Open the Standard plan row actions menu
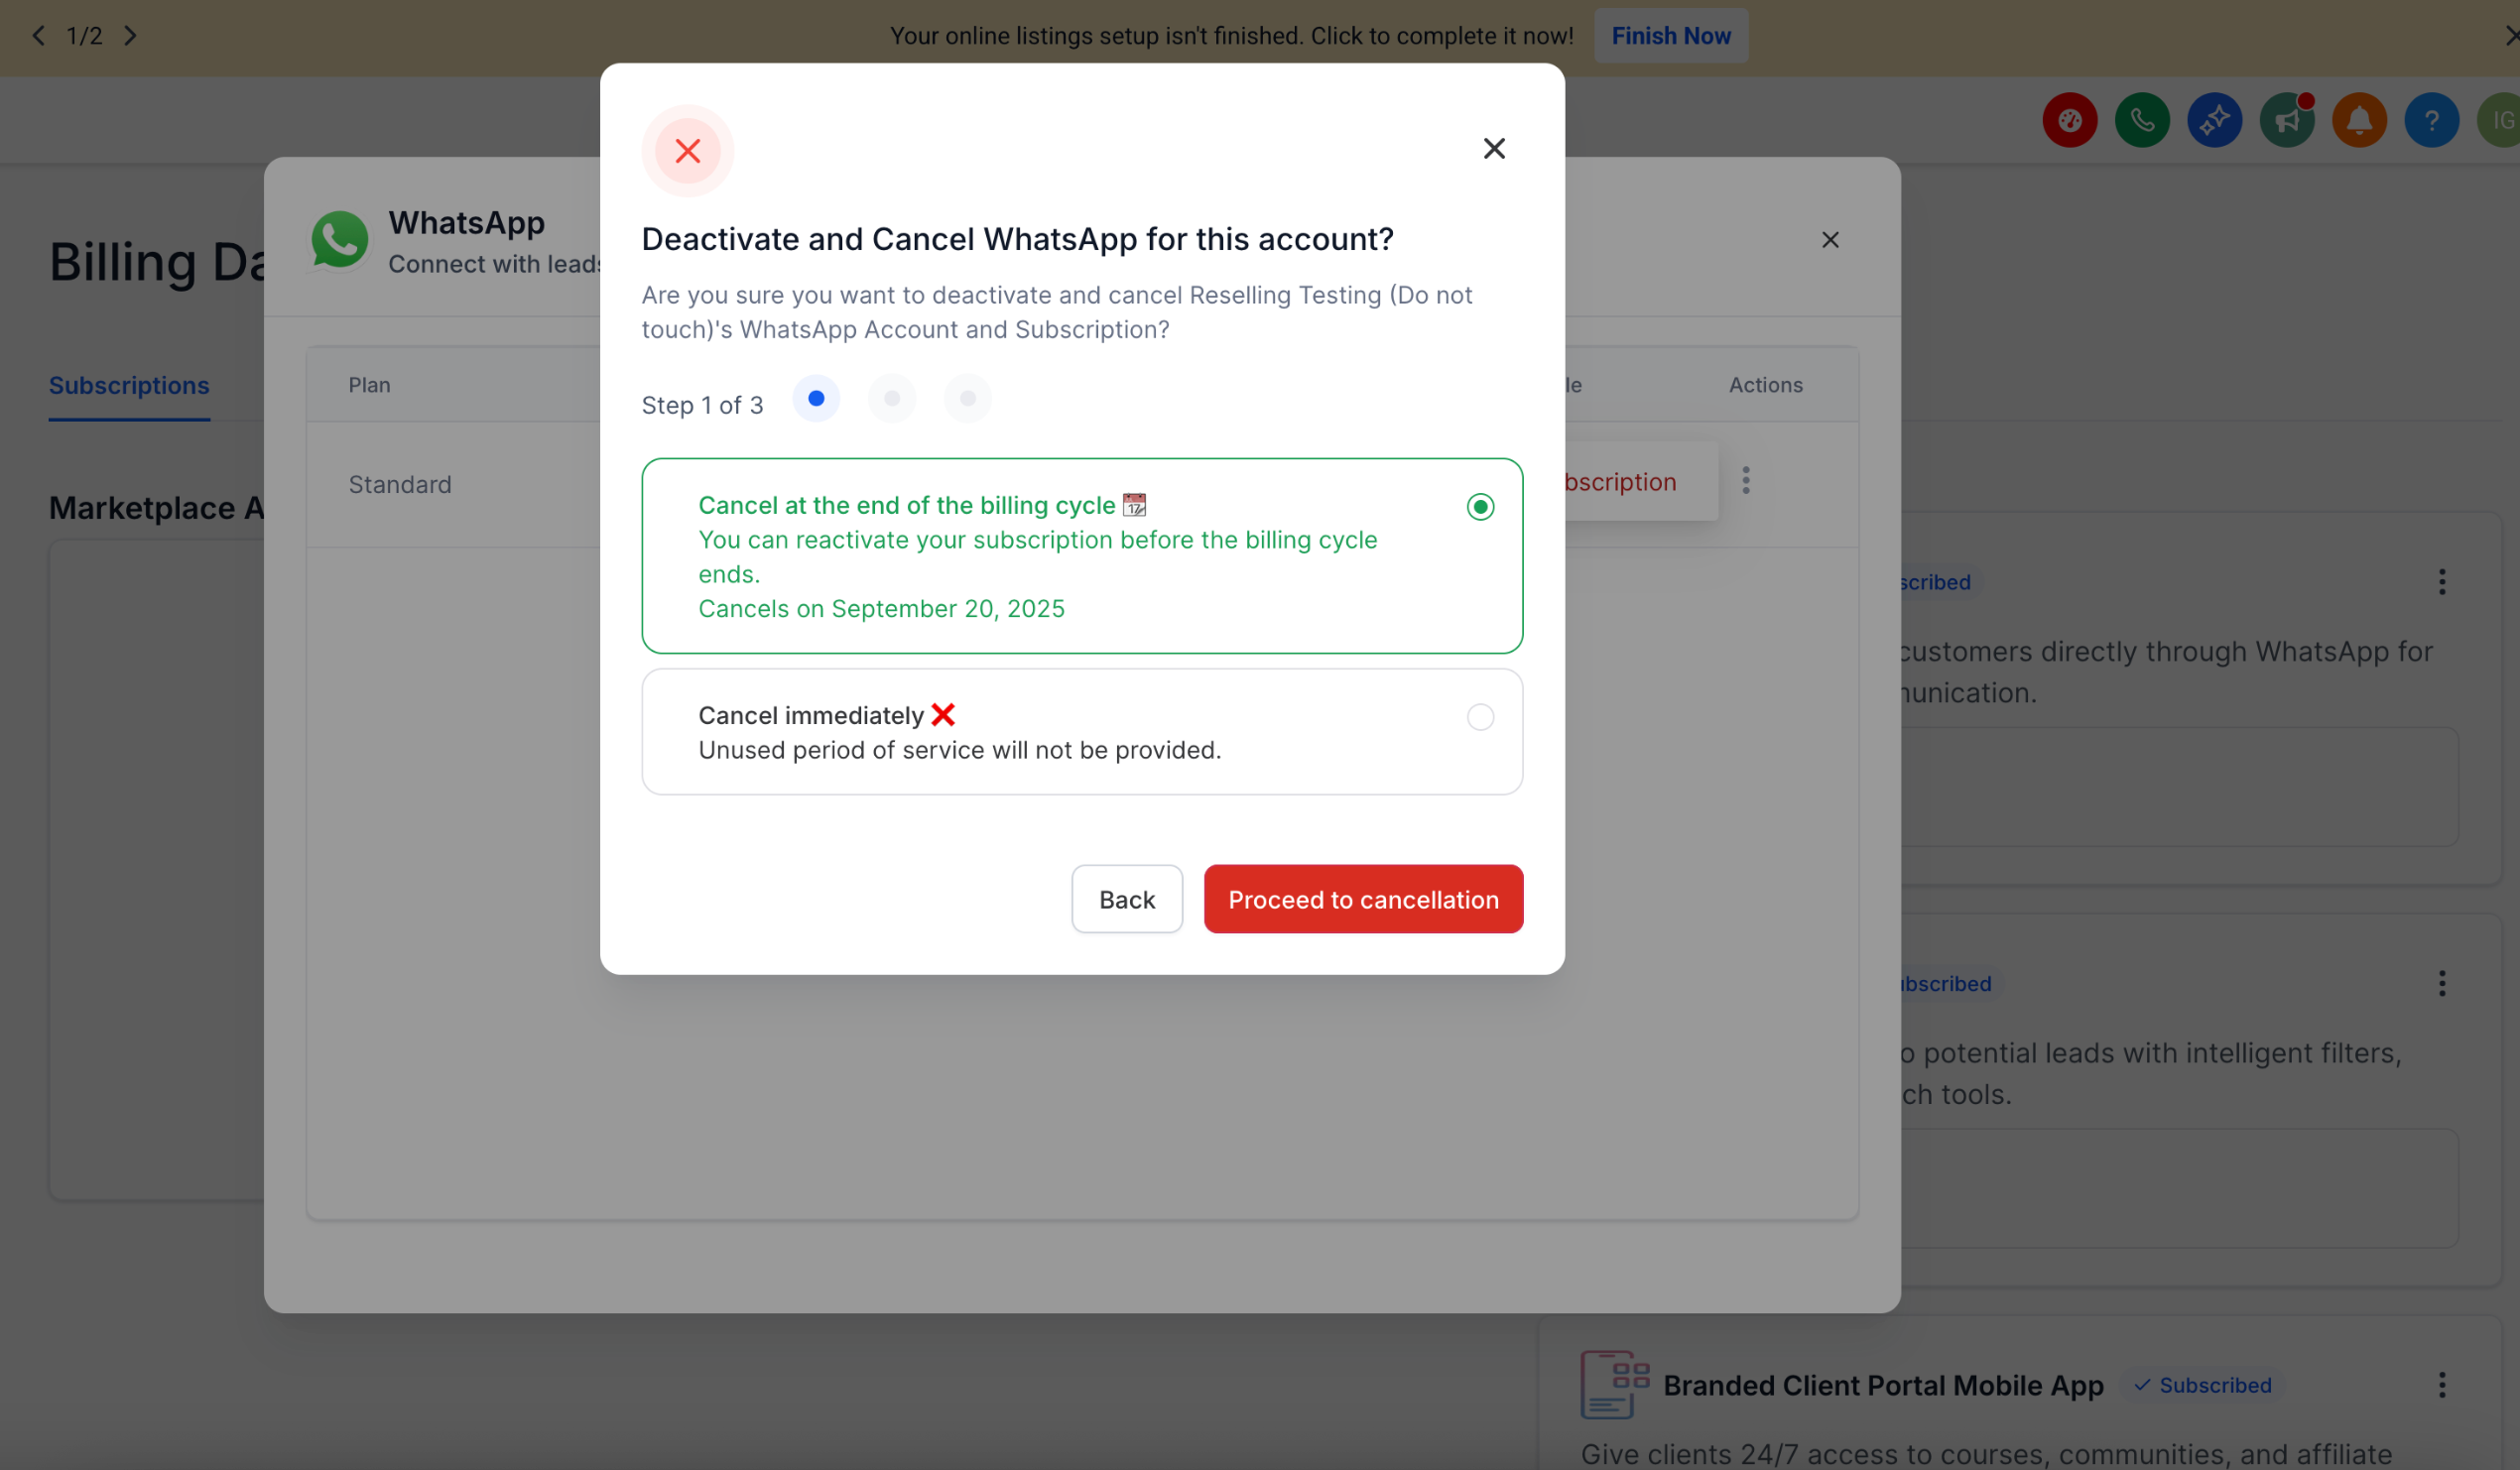 point(1746,481)
